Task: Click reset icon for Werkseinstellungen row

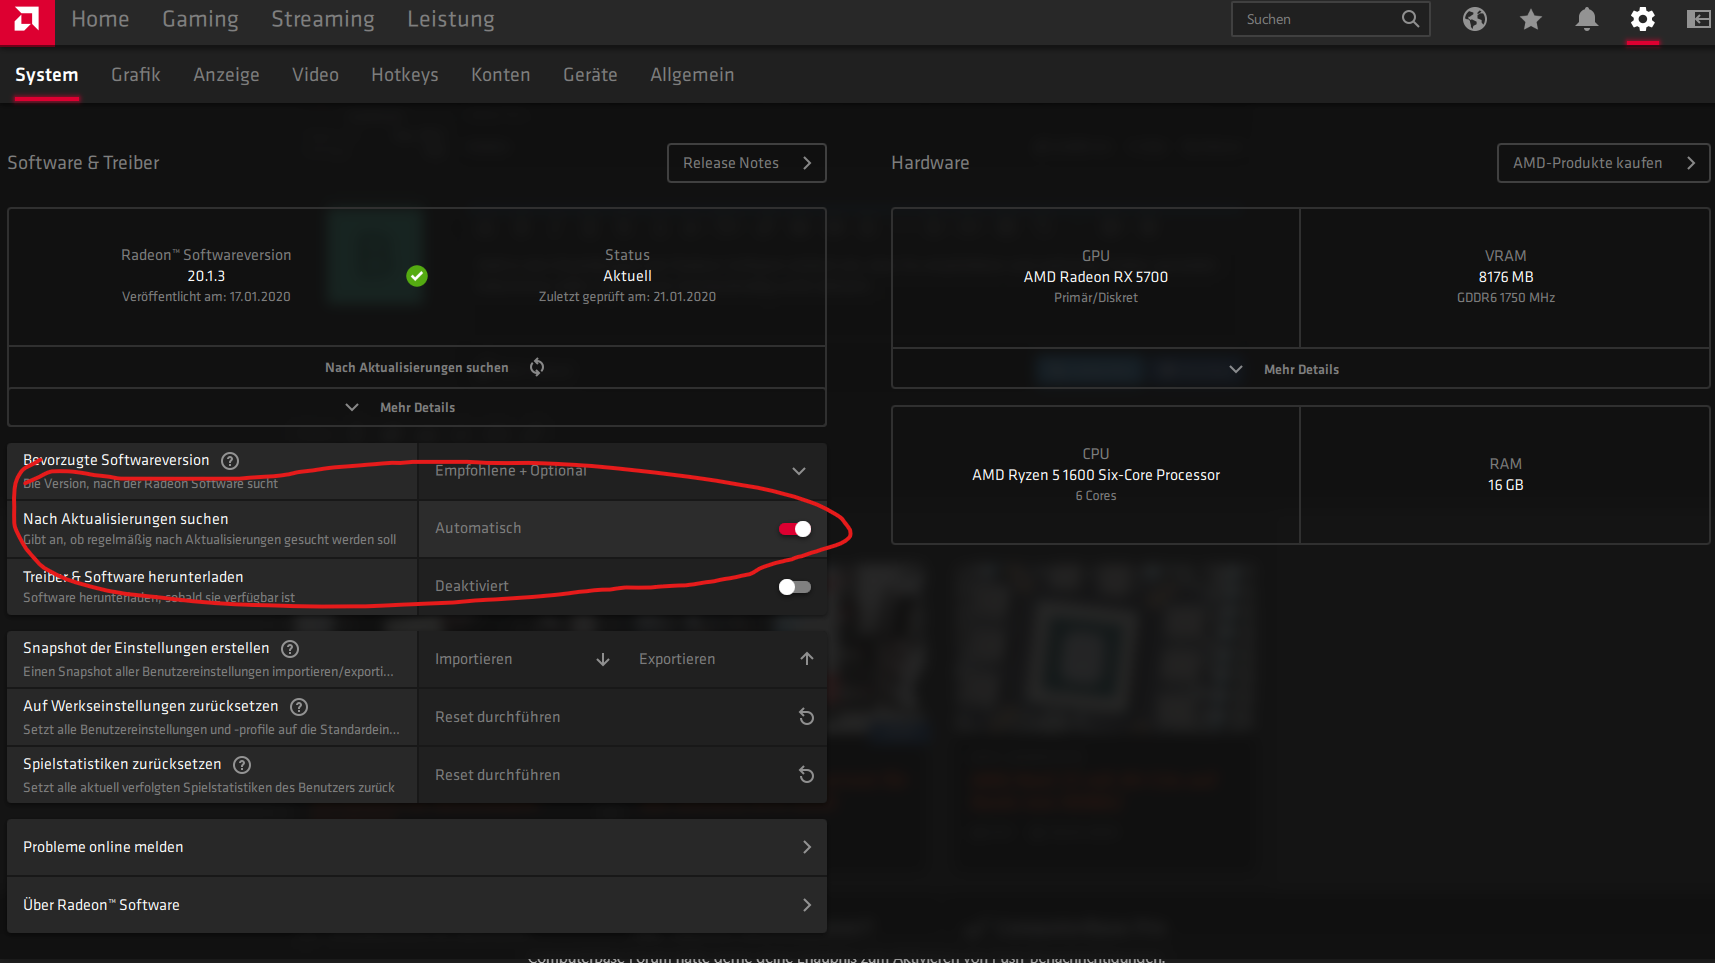Action: click(806, 717)
